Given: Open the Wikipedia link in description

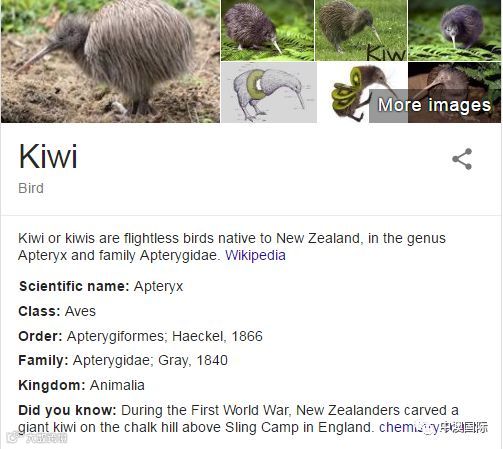Looking at the screenshot, I should tap(255, 256).
